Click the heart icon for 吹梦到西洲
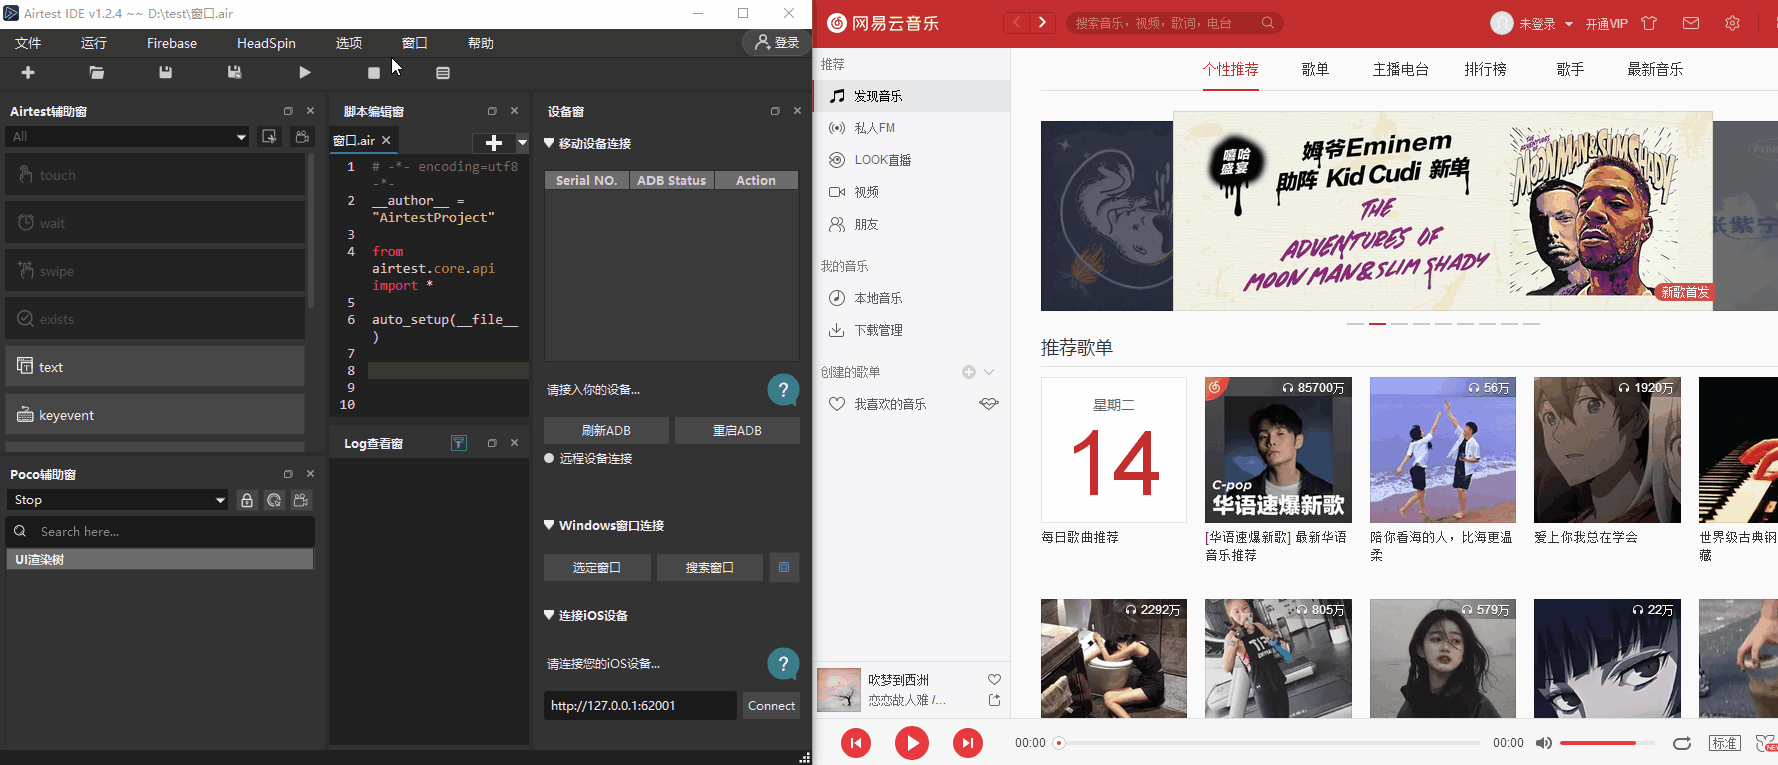Screen dimensions: 1778x765 994,679
